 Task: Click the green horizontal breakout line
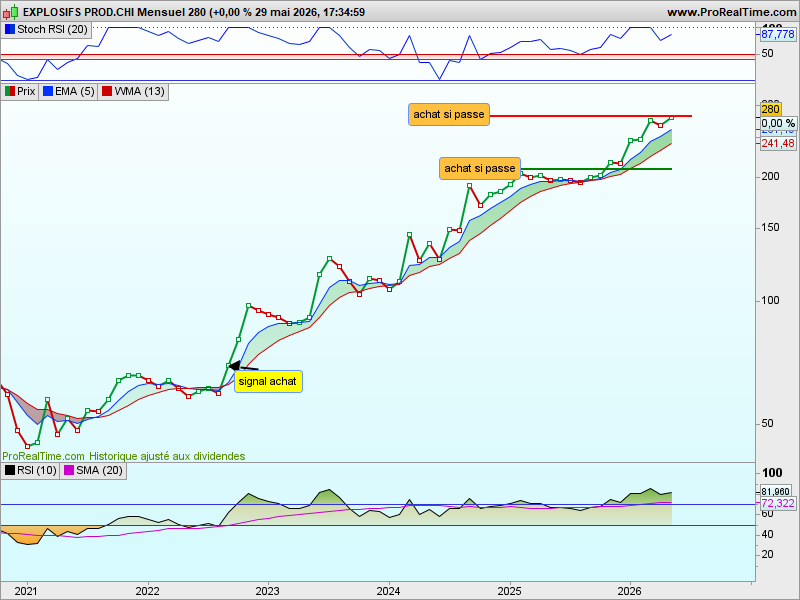pyautogui.click(x=596, y=169)
